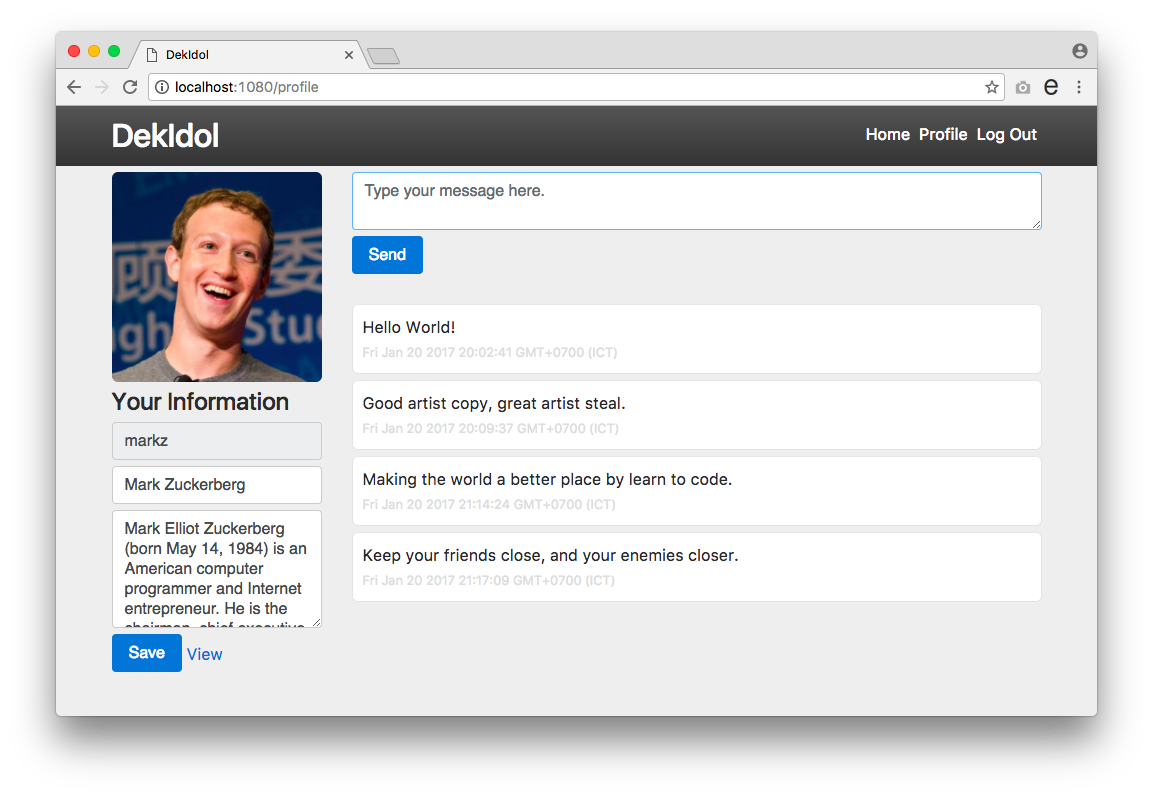Open the Chrome three-dot menu
The image size is (1153, 796).
tap(1079, 87)
